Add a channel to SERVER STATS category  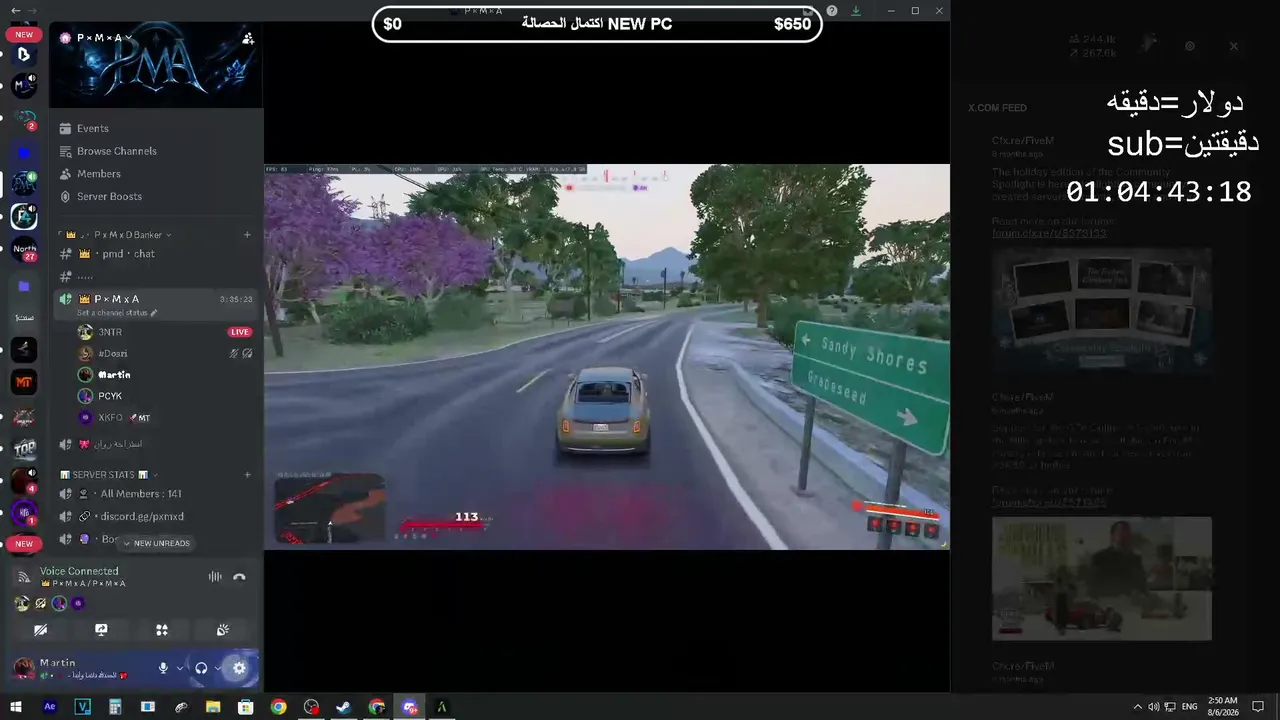point(247,475)
